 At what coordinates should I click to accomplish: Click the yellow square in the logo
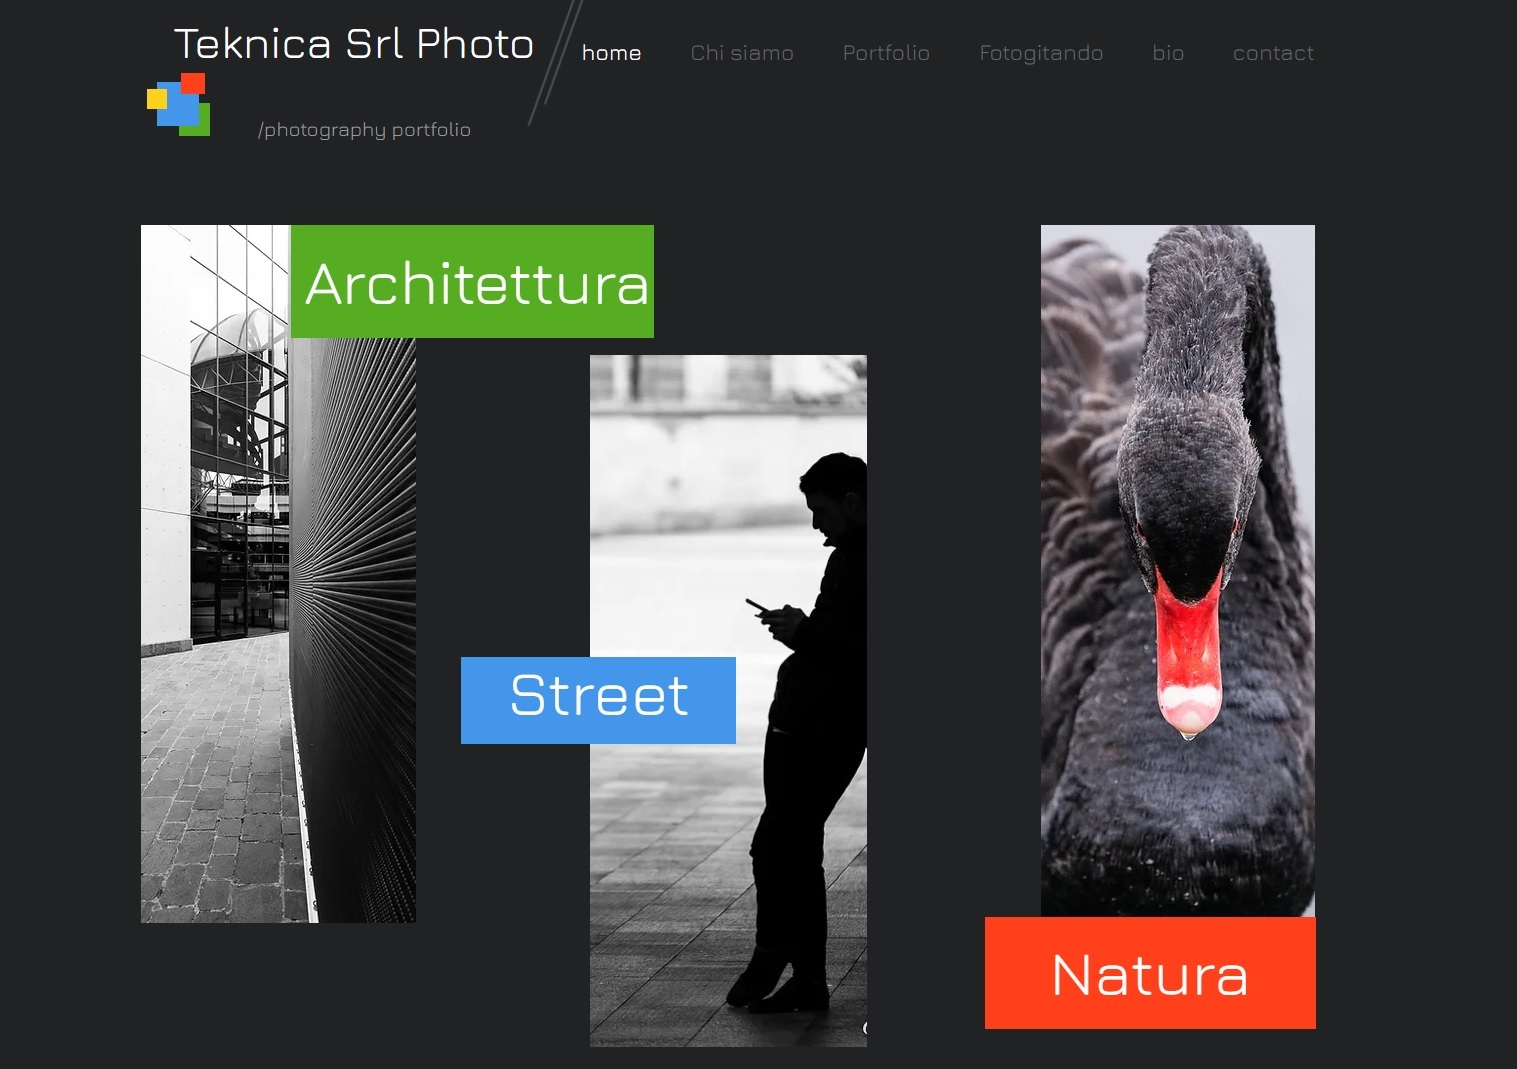tap(155, 99)
